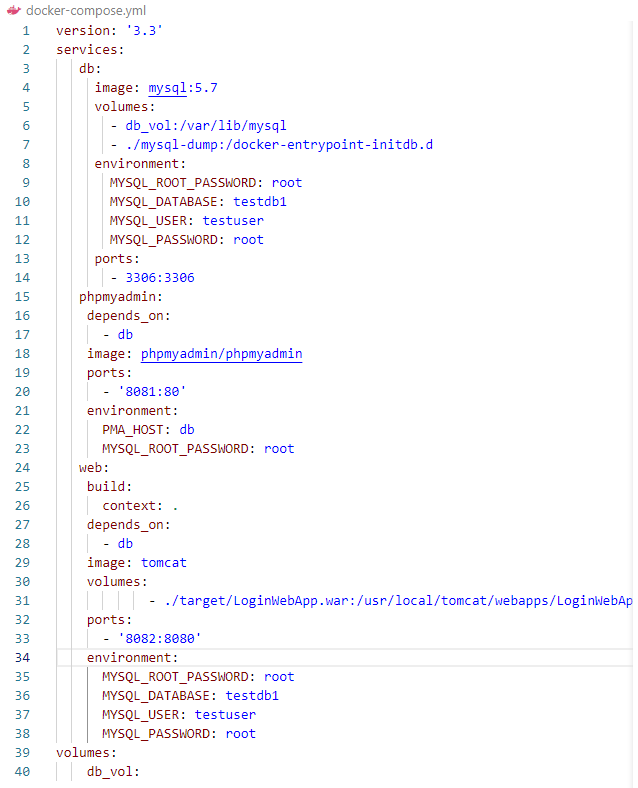Click the web service key
Viewport: 638px width, 788px height.
click(90, 468)
